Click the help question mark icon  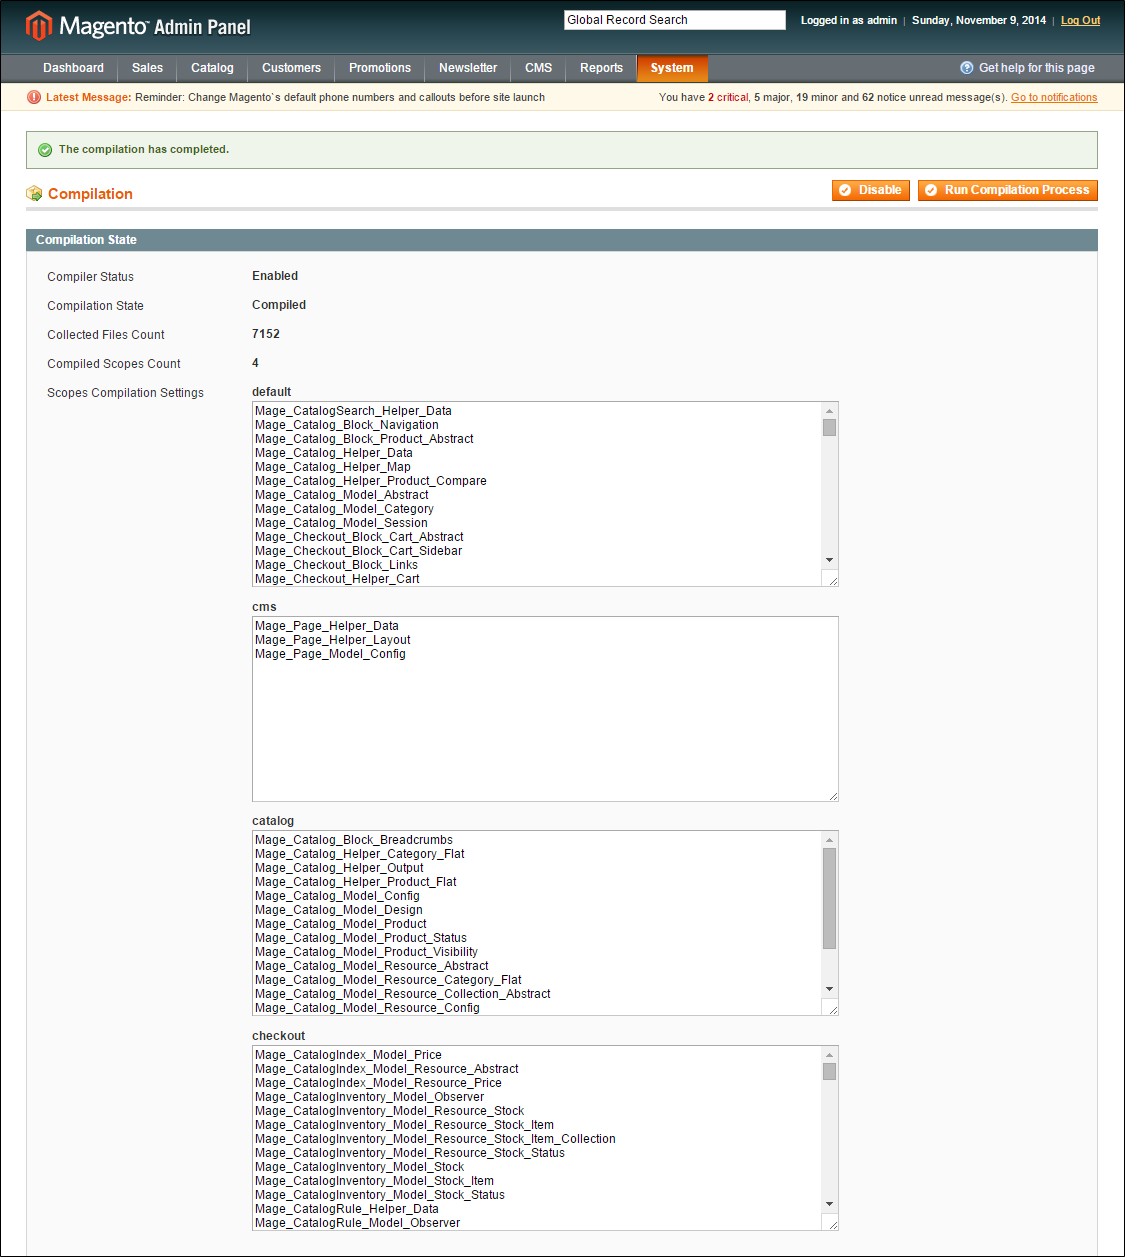pos(966,68)
